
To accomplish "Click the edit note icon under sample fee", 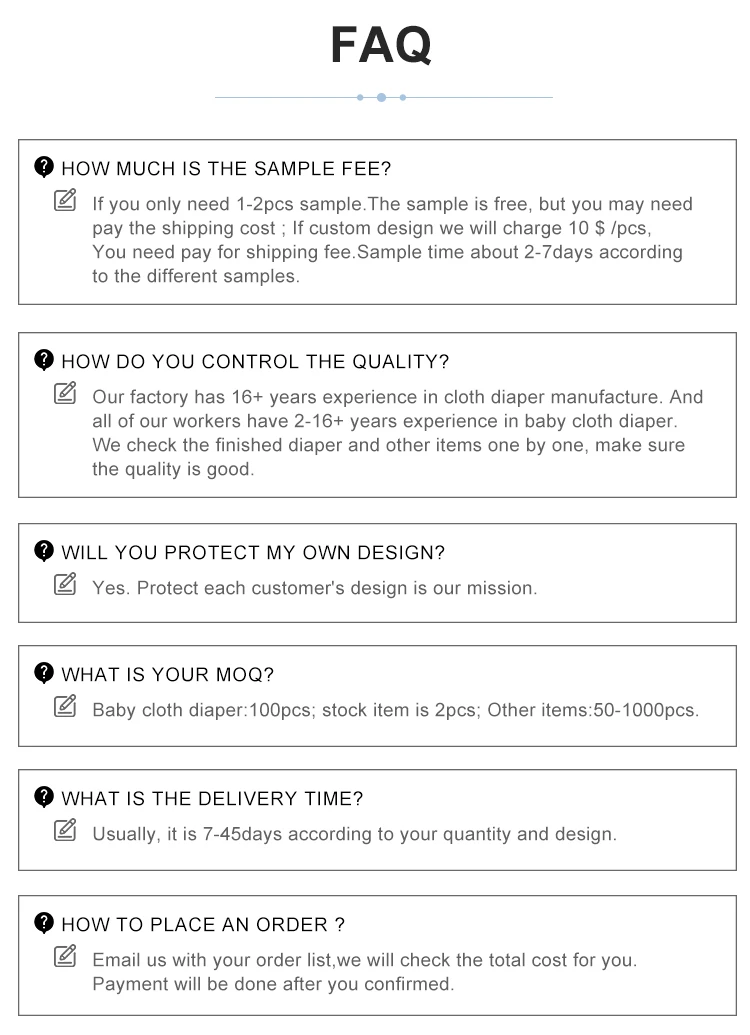I will (x=65, y=201).
